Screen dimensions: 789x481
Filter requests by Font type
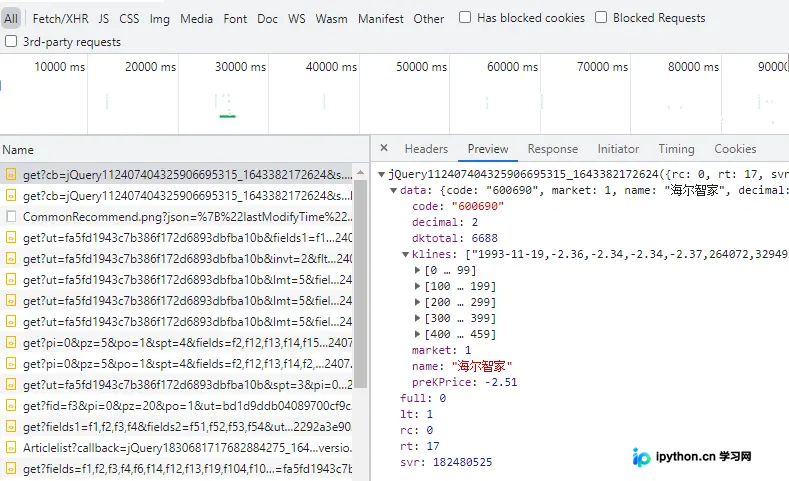235,19
